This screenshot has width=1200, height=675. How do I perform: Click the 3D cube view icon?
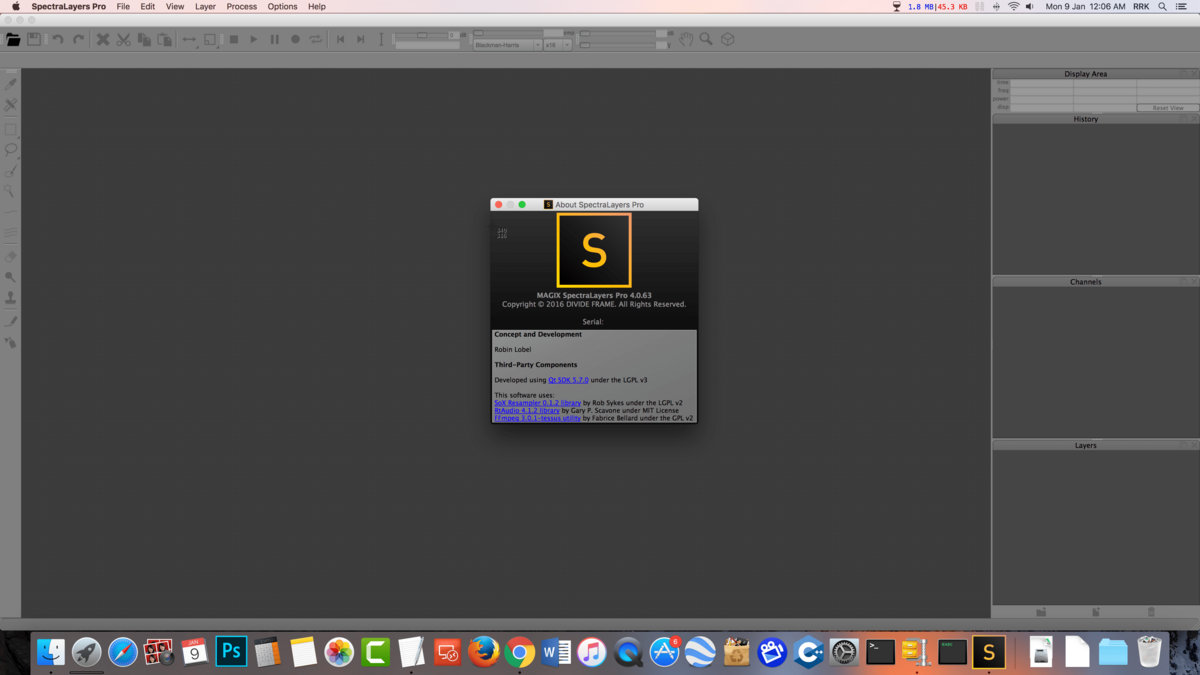coord(728,40)
